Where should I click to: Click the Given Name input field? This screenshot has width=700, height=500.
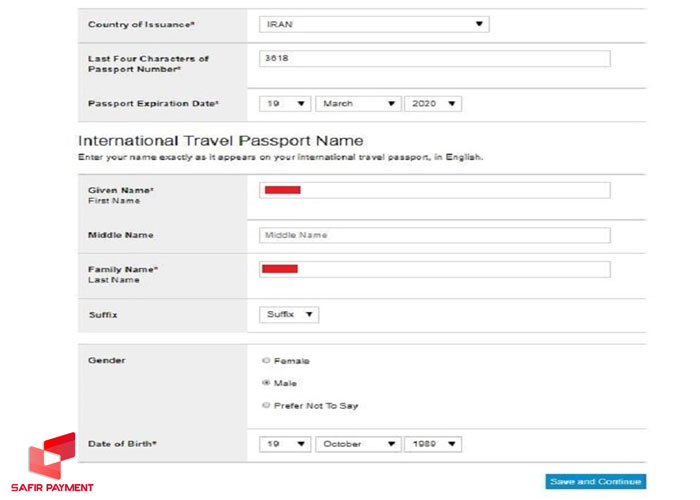(x=434, y=190)
